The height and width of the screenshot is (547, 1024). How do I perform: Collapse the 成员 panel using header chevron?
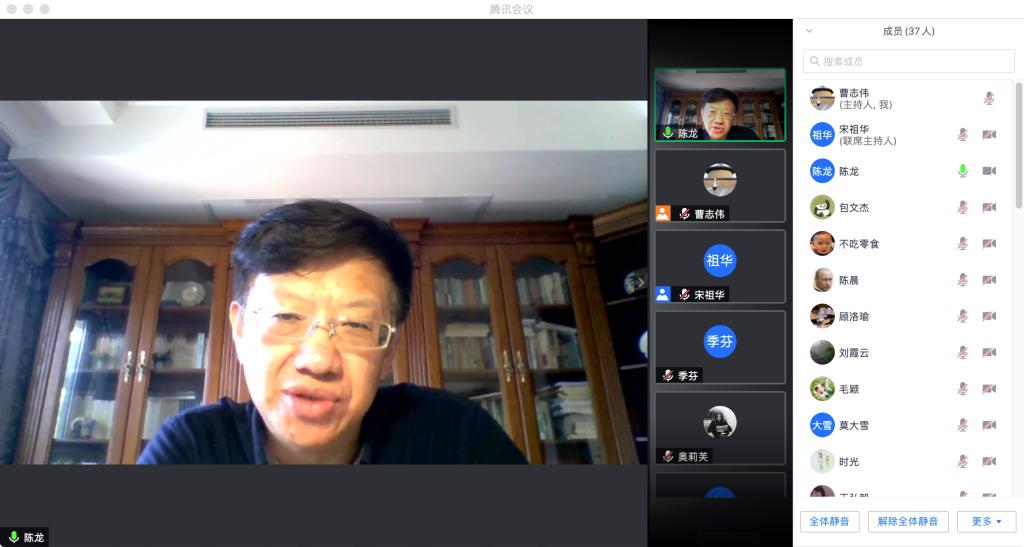pyautogui.click(x=809, y=31)
